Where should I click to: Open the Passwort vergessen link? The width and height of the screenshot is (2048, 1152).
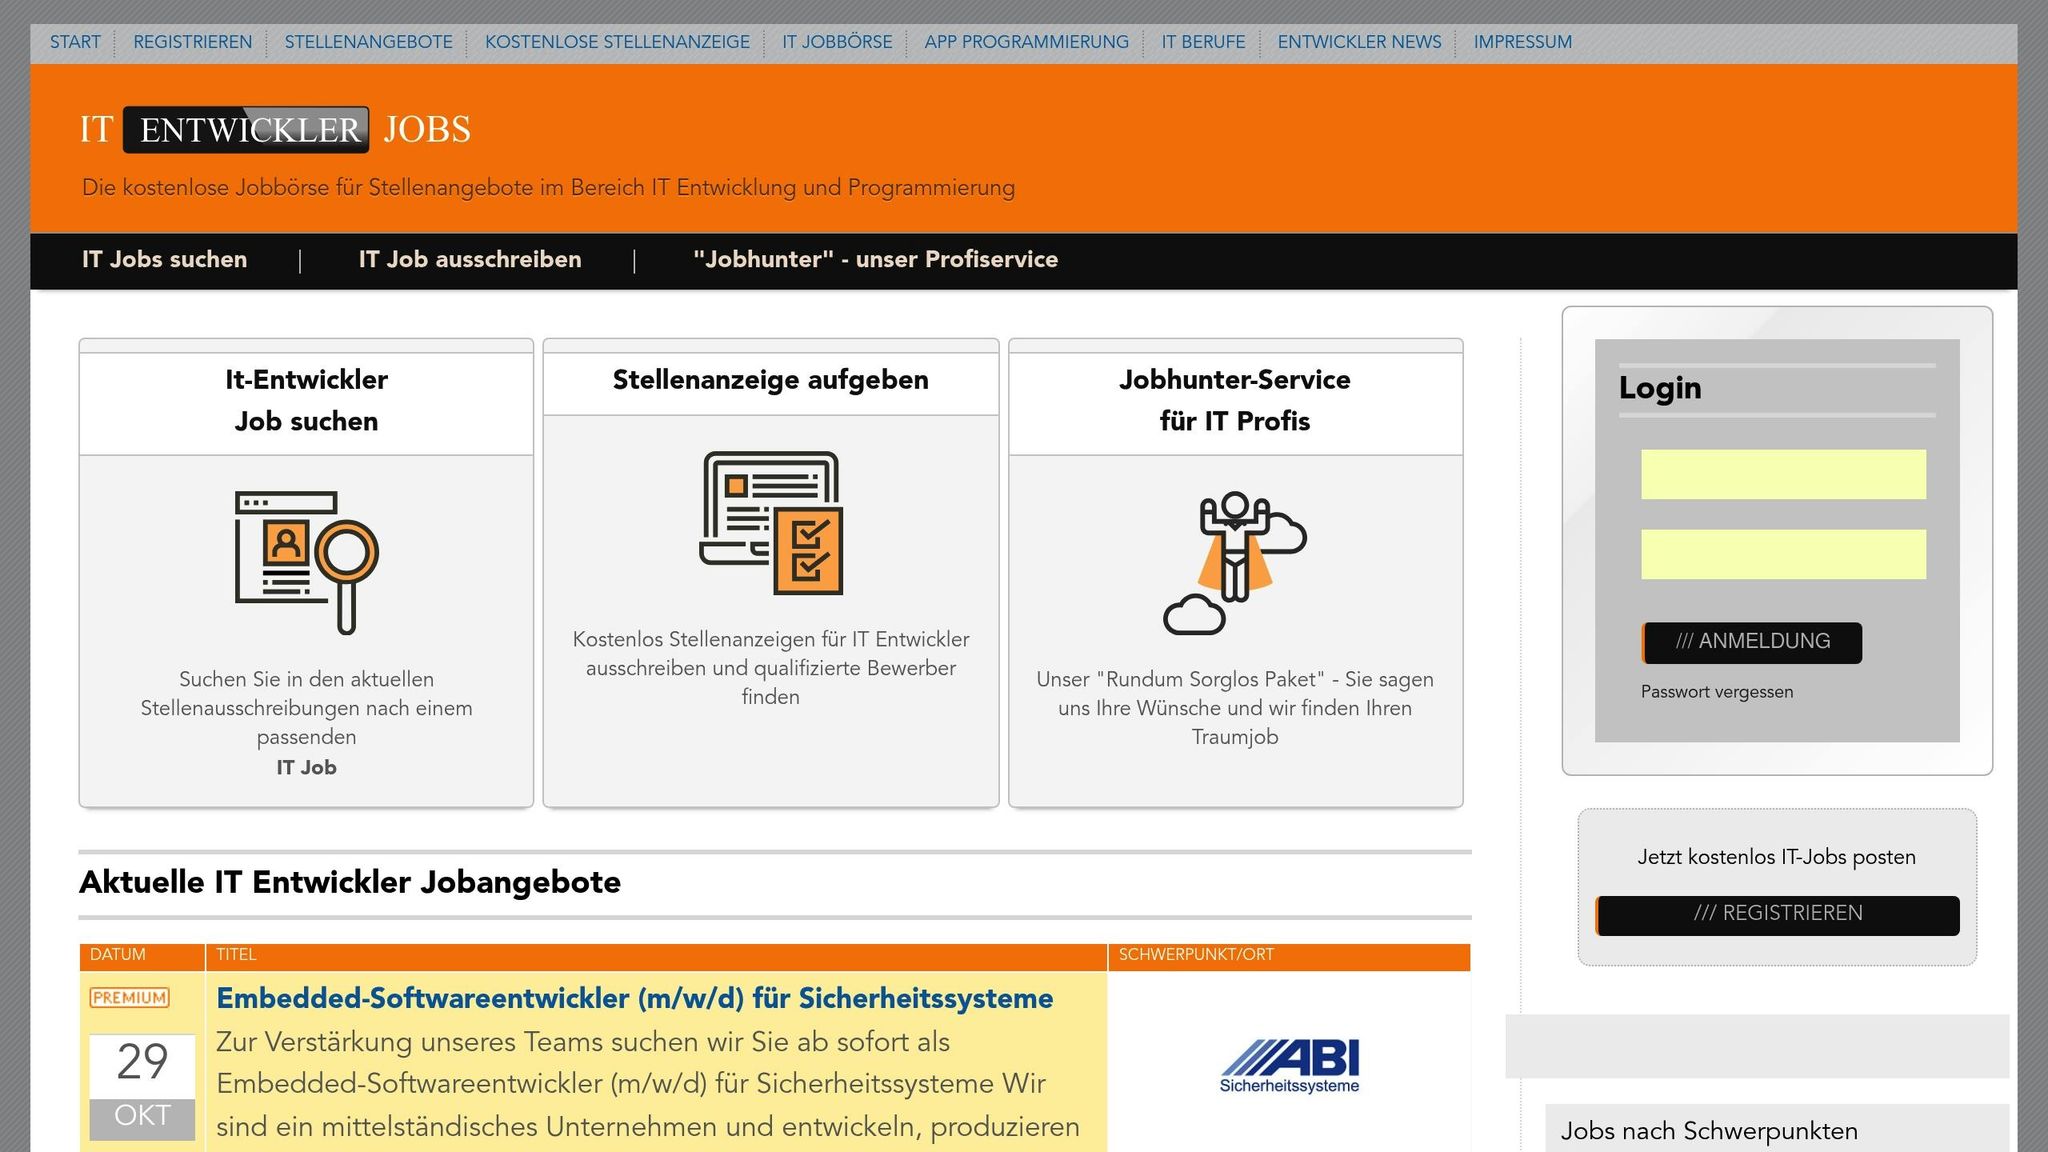1717,691
